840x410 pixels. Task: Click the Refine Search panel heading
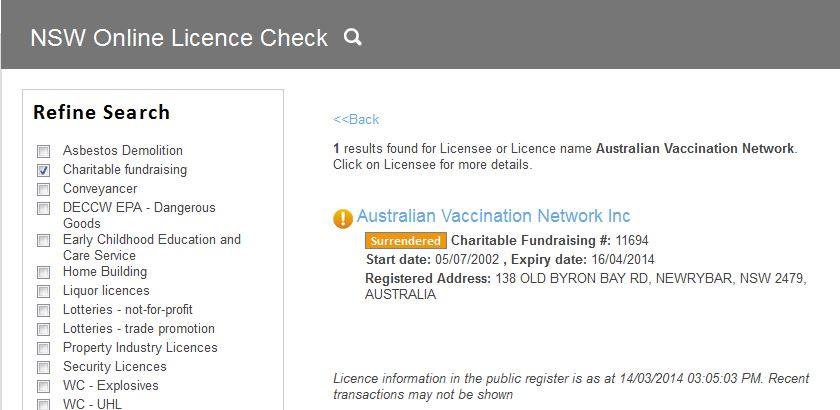102,113
